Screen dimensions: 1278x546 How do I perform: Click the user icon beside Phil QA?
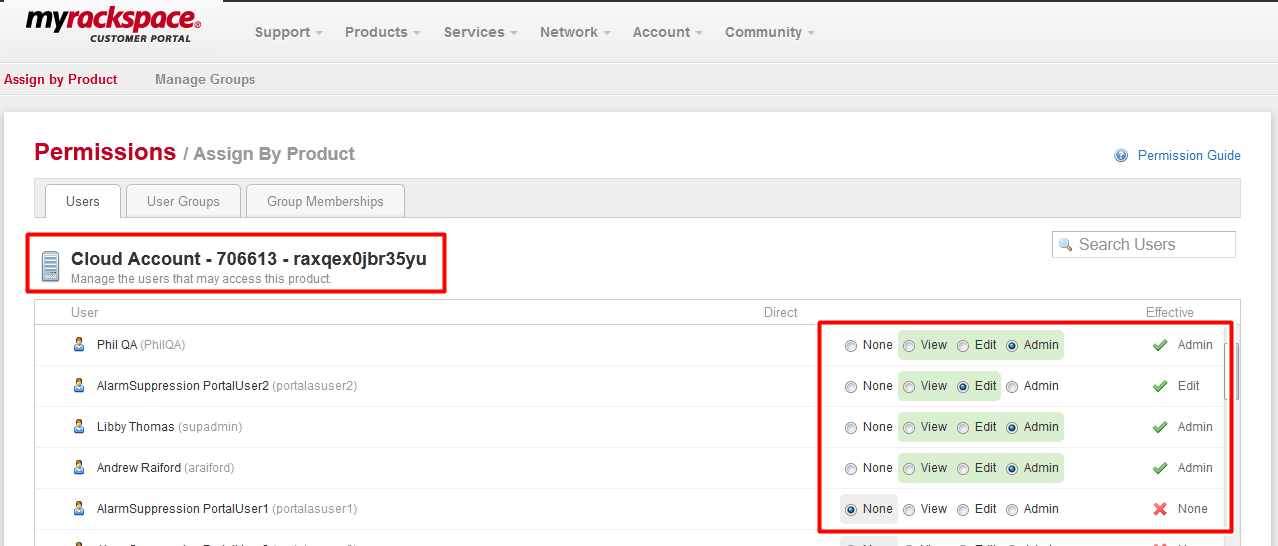point(79,345)
